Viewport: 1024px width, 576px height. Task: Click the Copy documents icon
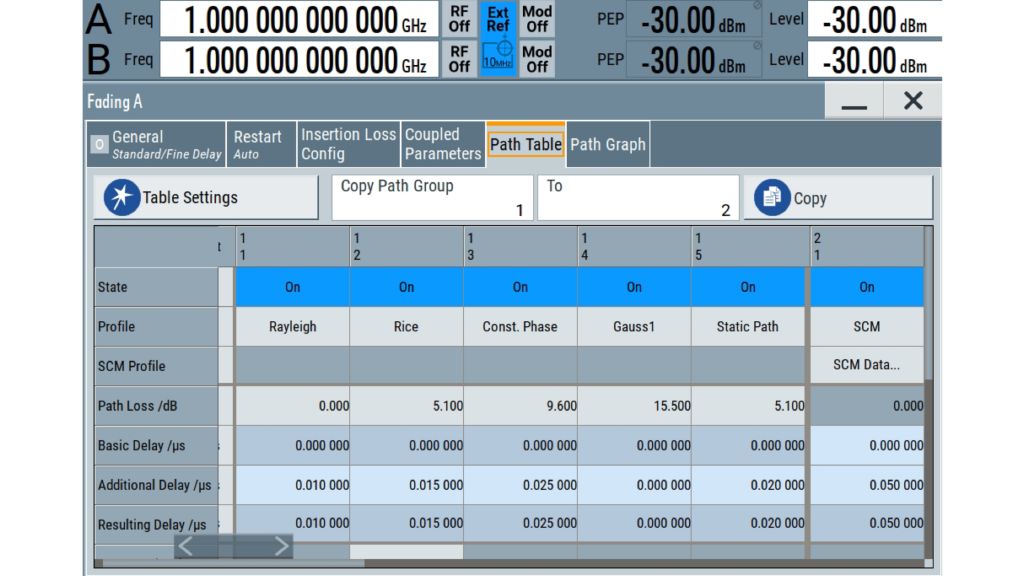pos(772,198)
